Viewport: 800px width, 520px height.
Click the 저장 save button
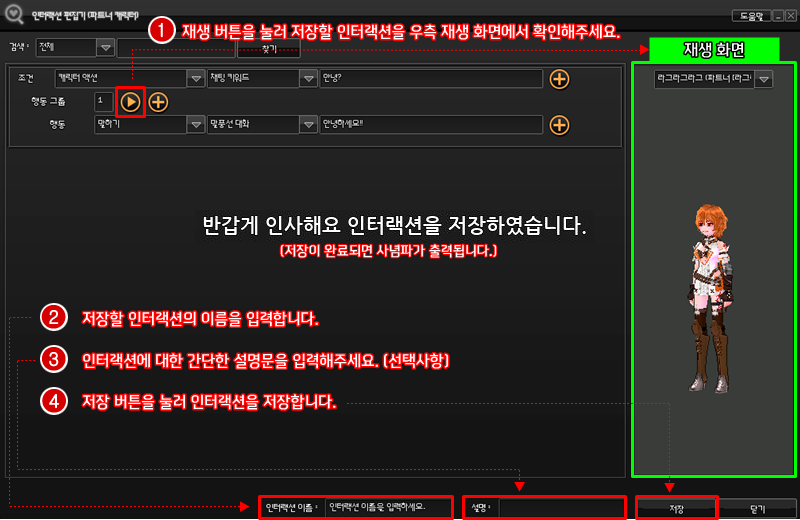pyautogui.click(x=677, y=508)
